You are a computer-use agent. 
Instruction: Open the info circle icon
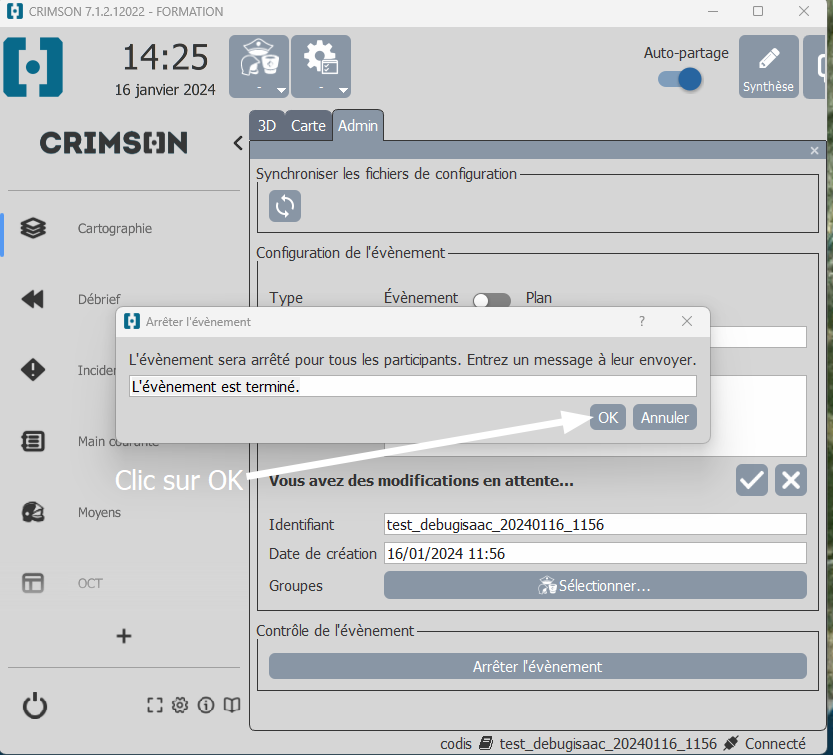point(206,705)
